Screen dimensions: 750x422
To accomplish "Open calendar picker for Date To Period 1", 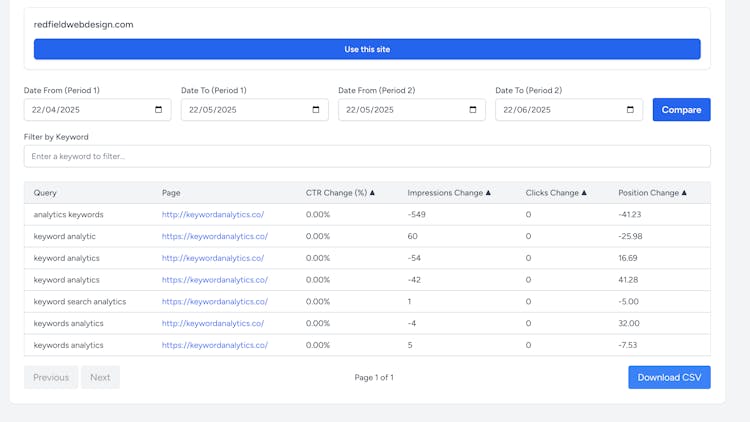I will point(316,110).
